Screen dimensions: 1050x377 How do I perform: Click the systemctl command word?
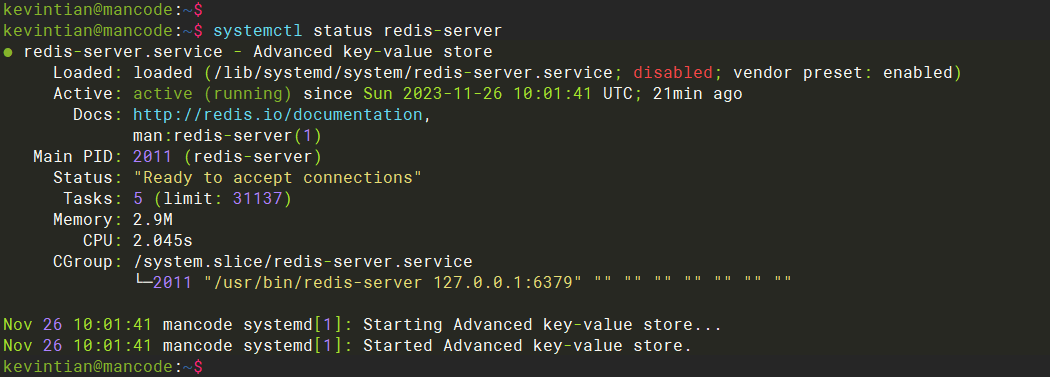click(258, 31)
